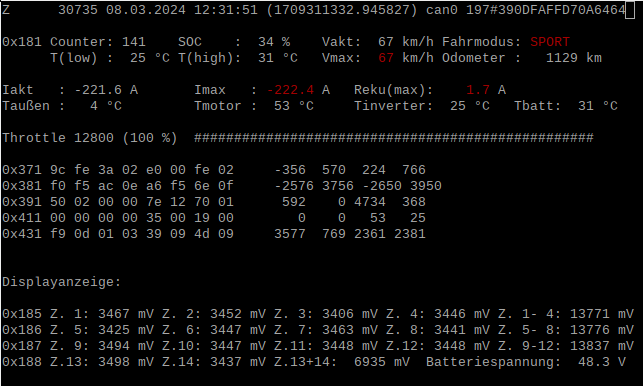Click the Iakt current '-221.6 A'
Viewport: 643px width, 386px height.
pyautogui.click(x=106, y=90)
